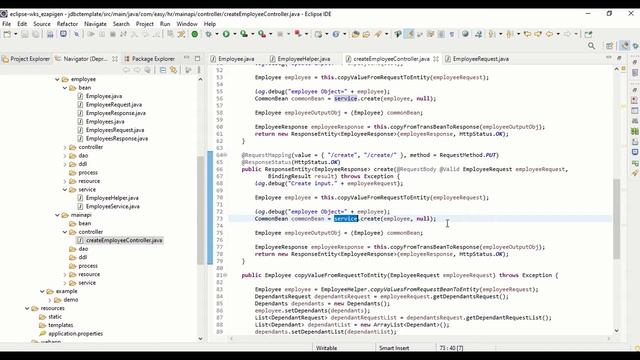Toggle code folding at line 81

(225, 275)
